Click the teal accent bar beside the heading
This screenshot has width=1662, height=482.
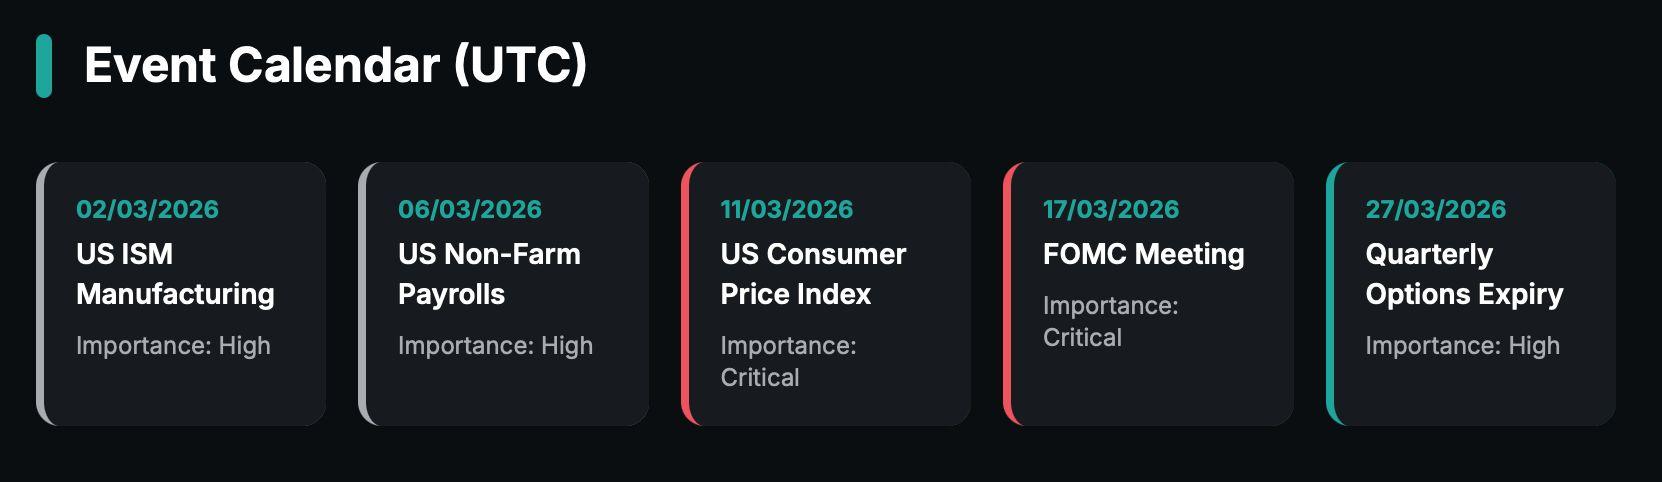click(x=44, y=66)
